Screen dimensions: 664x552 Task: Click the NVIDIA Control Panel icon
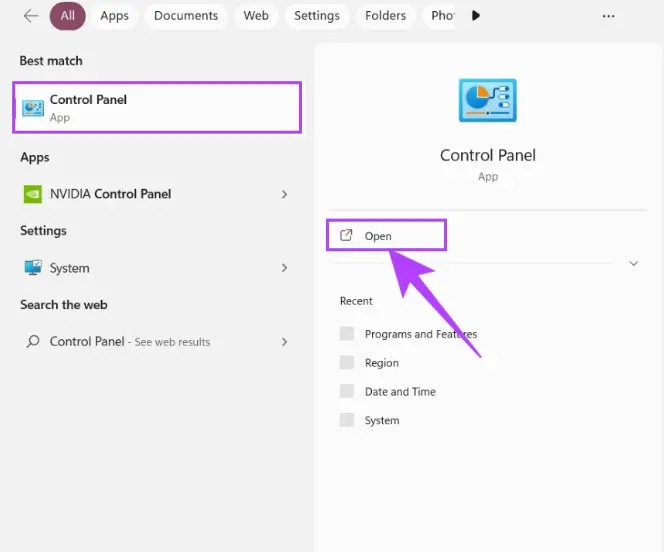33,194
